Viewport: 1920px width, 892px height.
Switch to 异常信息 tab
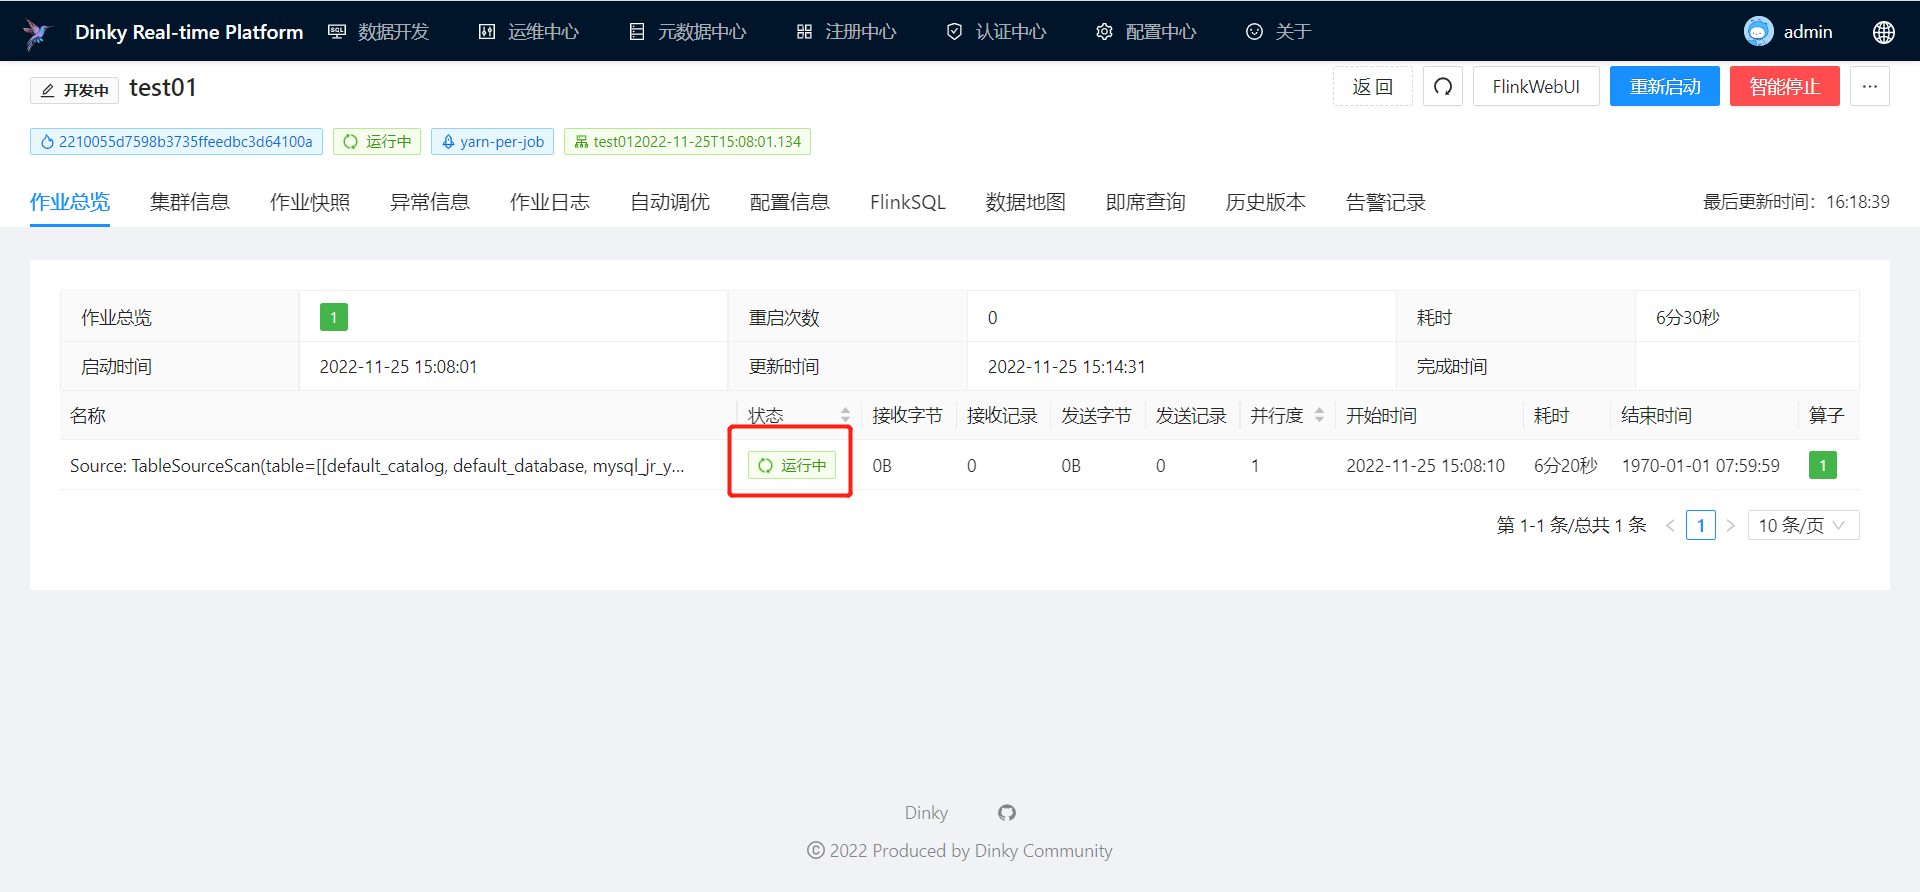coord(430,202)
